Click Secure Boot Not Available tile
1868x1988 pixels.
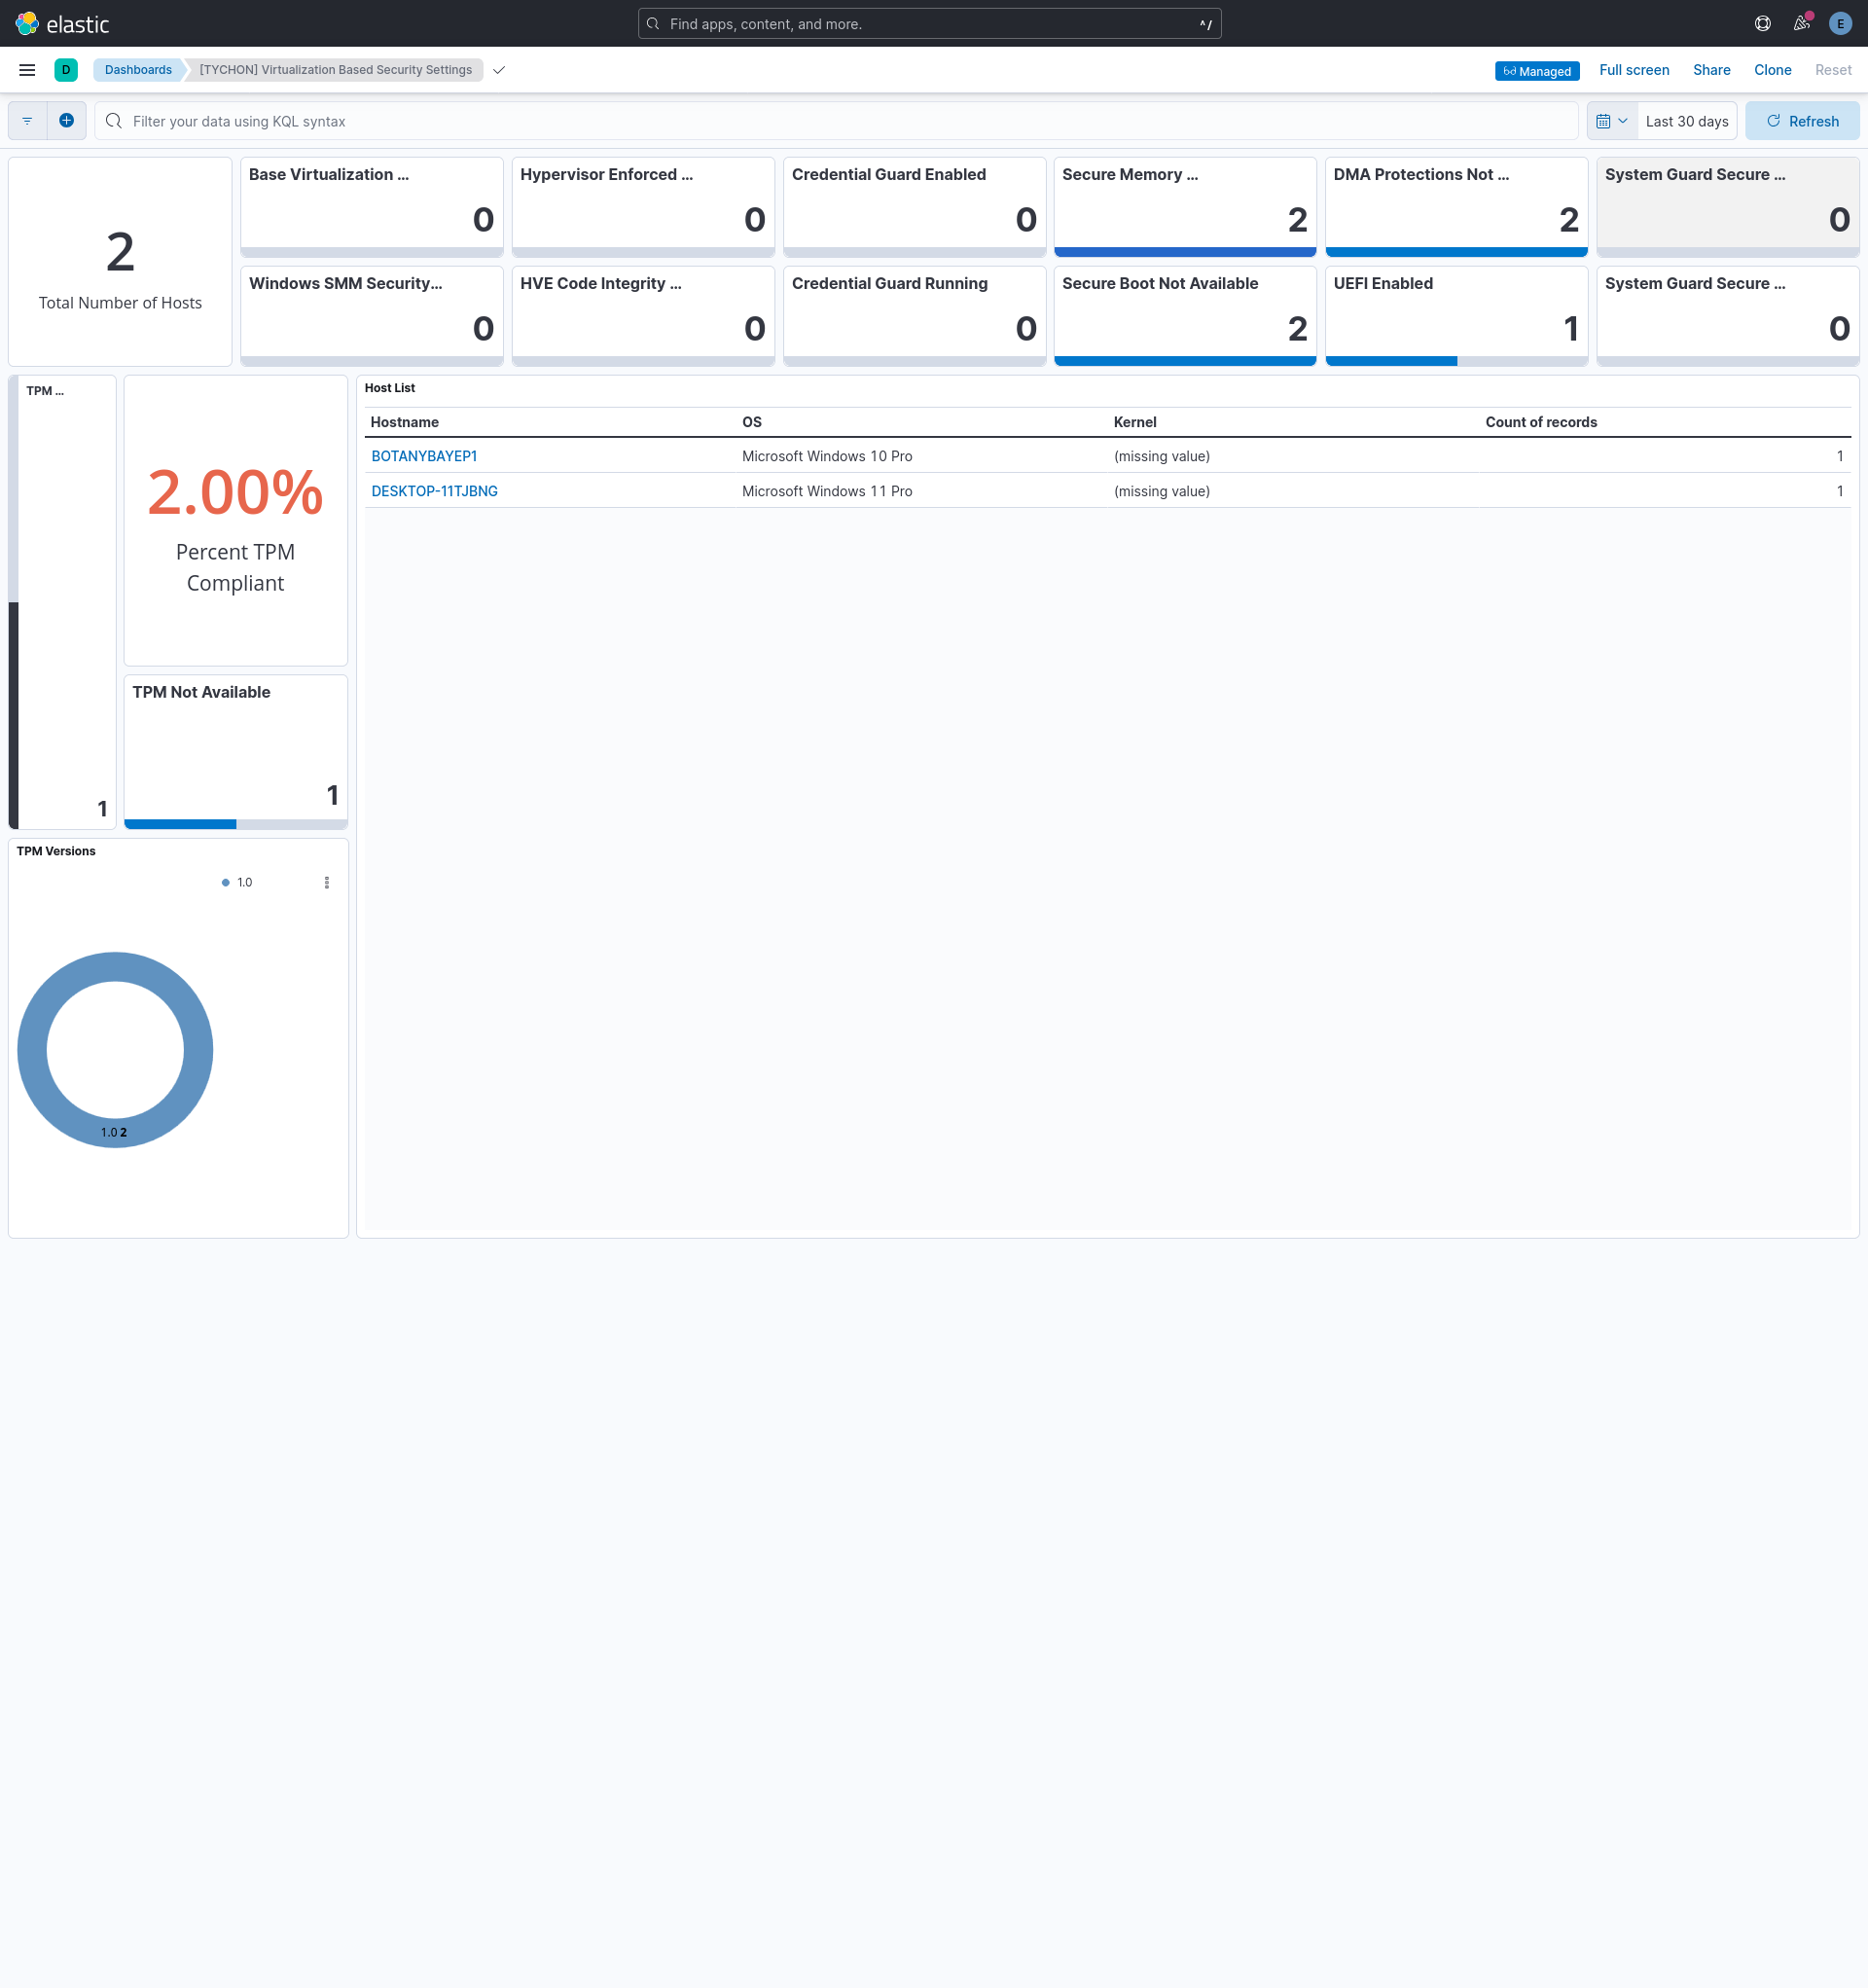(1185, 316)
